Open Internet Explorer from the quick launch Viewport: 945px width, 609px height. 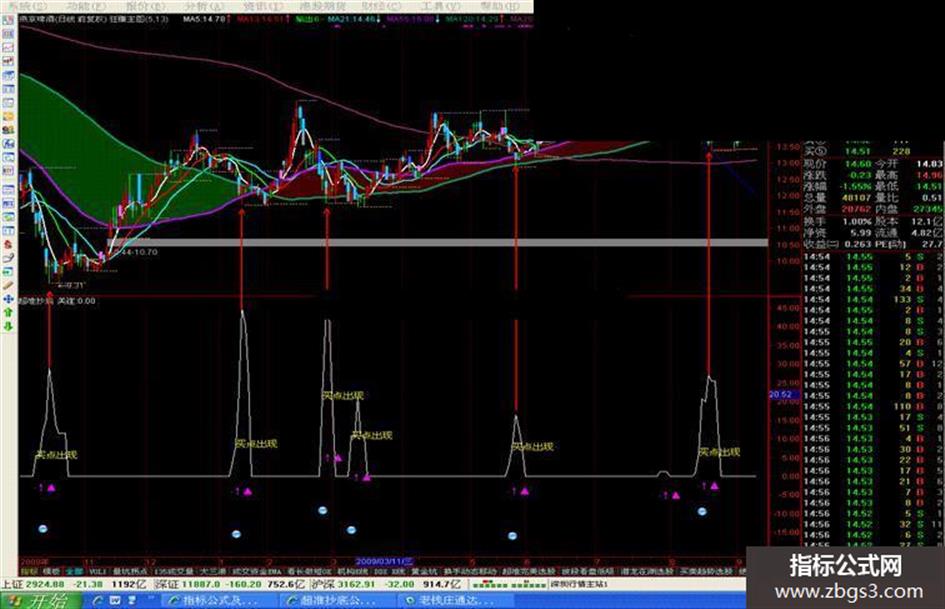[98, 601]
